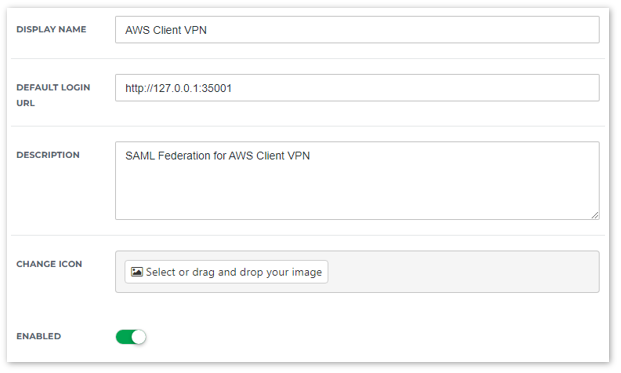Click the white knob of the Enabled switch
The height and width of the screenshot is (373, 621).
(139, 337)
